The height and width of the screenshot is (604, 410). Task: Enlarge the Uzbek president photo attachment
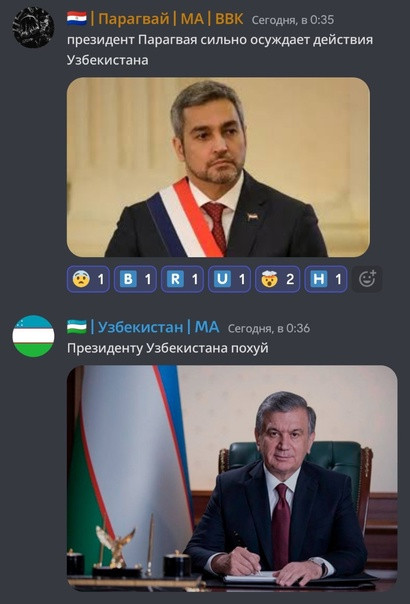pos(232,478)
